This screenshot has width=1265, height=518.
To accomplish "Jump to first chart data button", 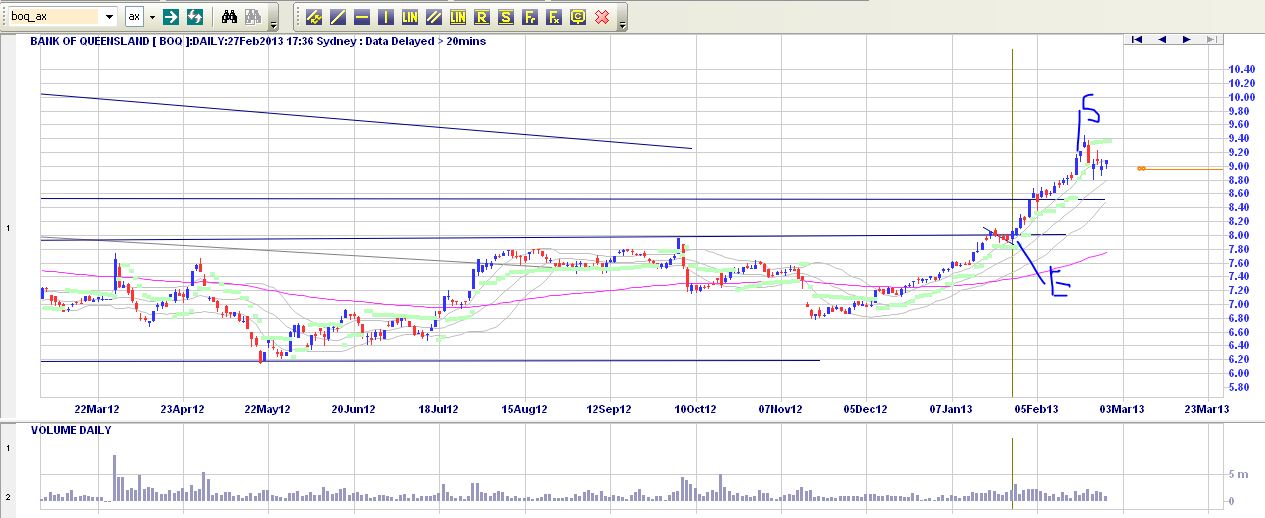I will [x=1138, y=39].
